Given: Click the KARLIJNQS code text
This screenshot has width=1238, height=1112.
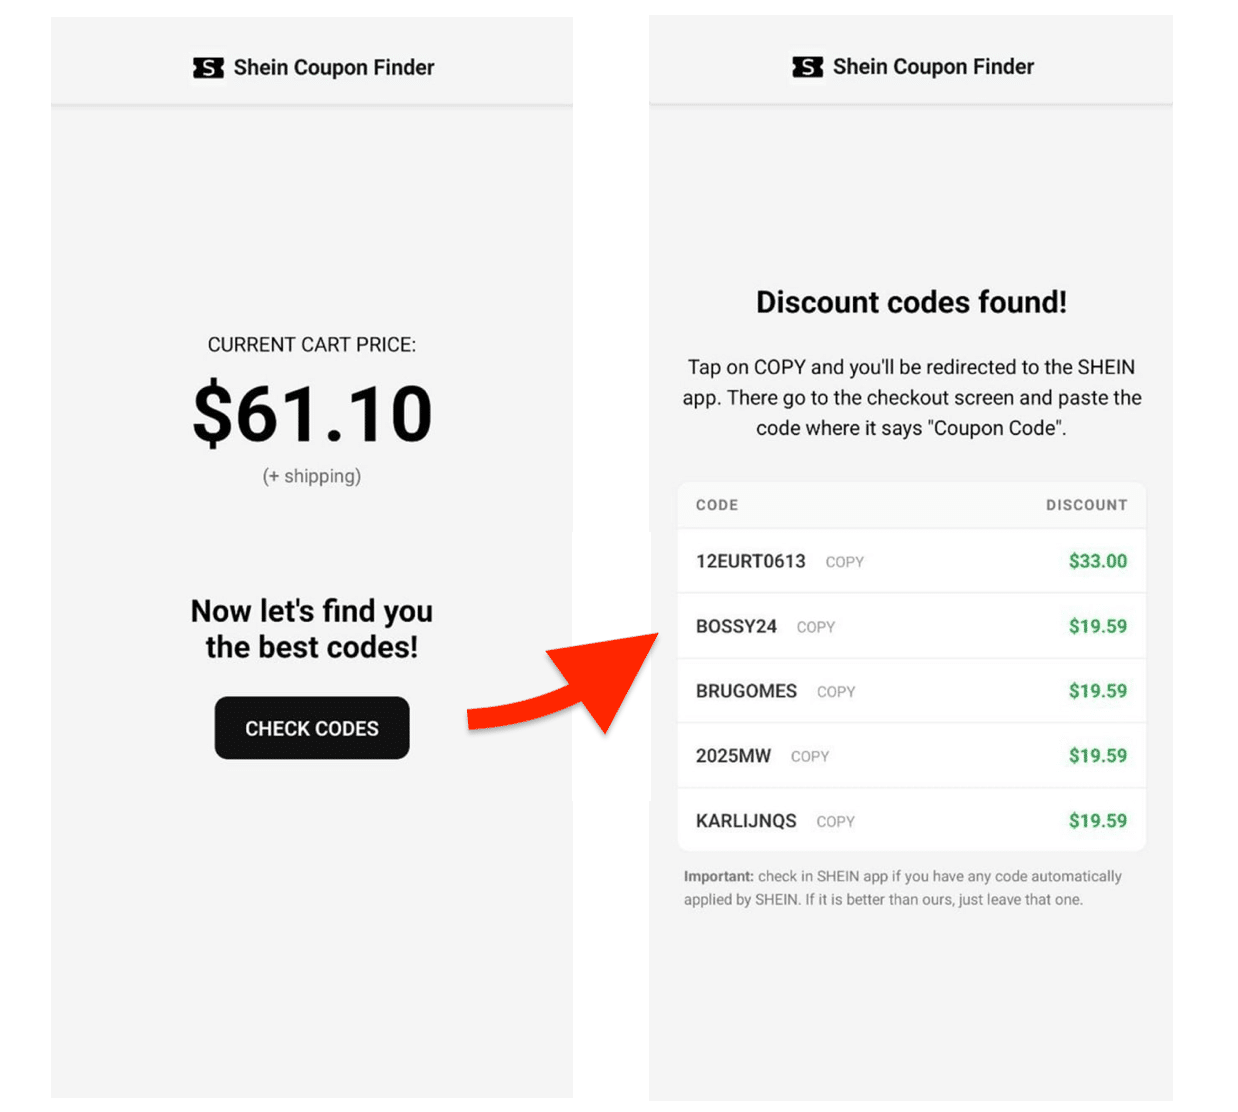Looking at the screenshot, I should coord(746,821).
